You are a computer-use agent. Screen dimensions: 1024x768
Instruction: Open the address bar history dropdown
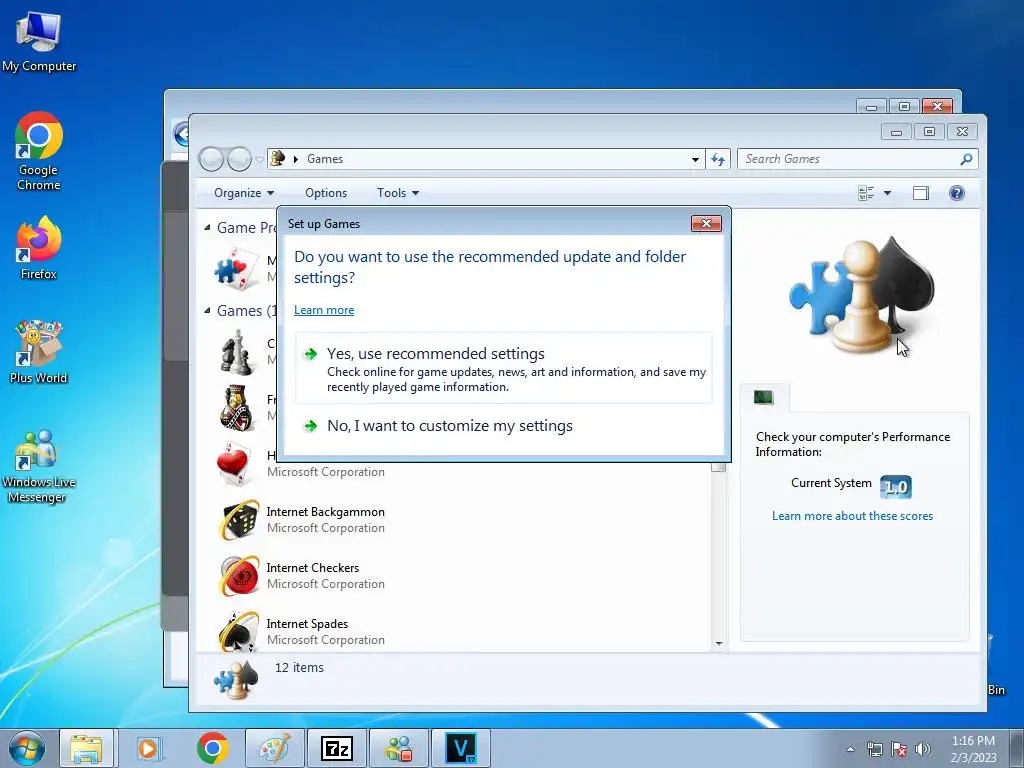696,159
